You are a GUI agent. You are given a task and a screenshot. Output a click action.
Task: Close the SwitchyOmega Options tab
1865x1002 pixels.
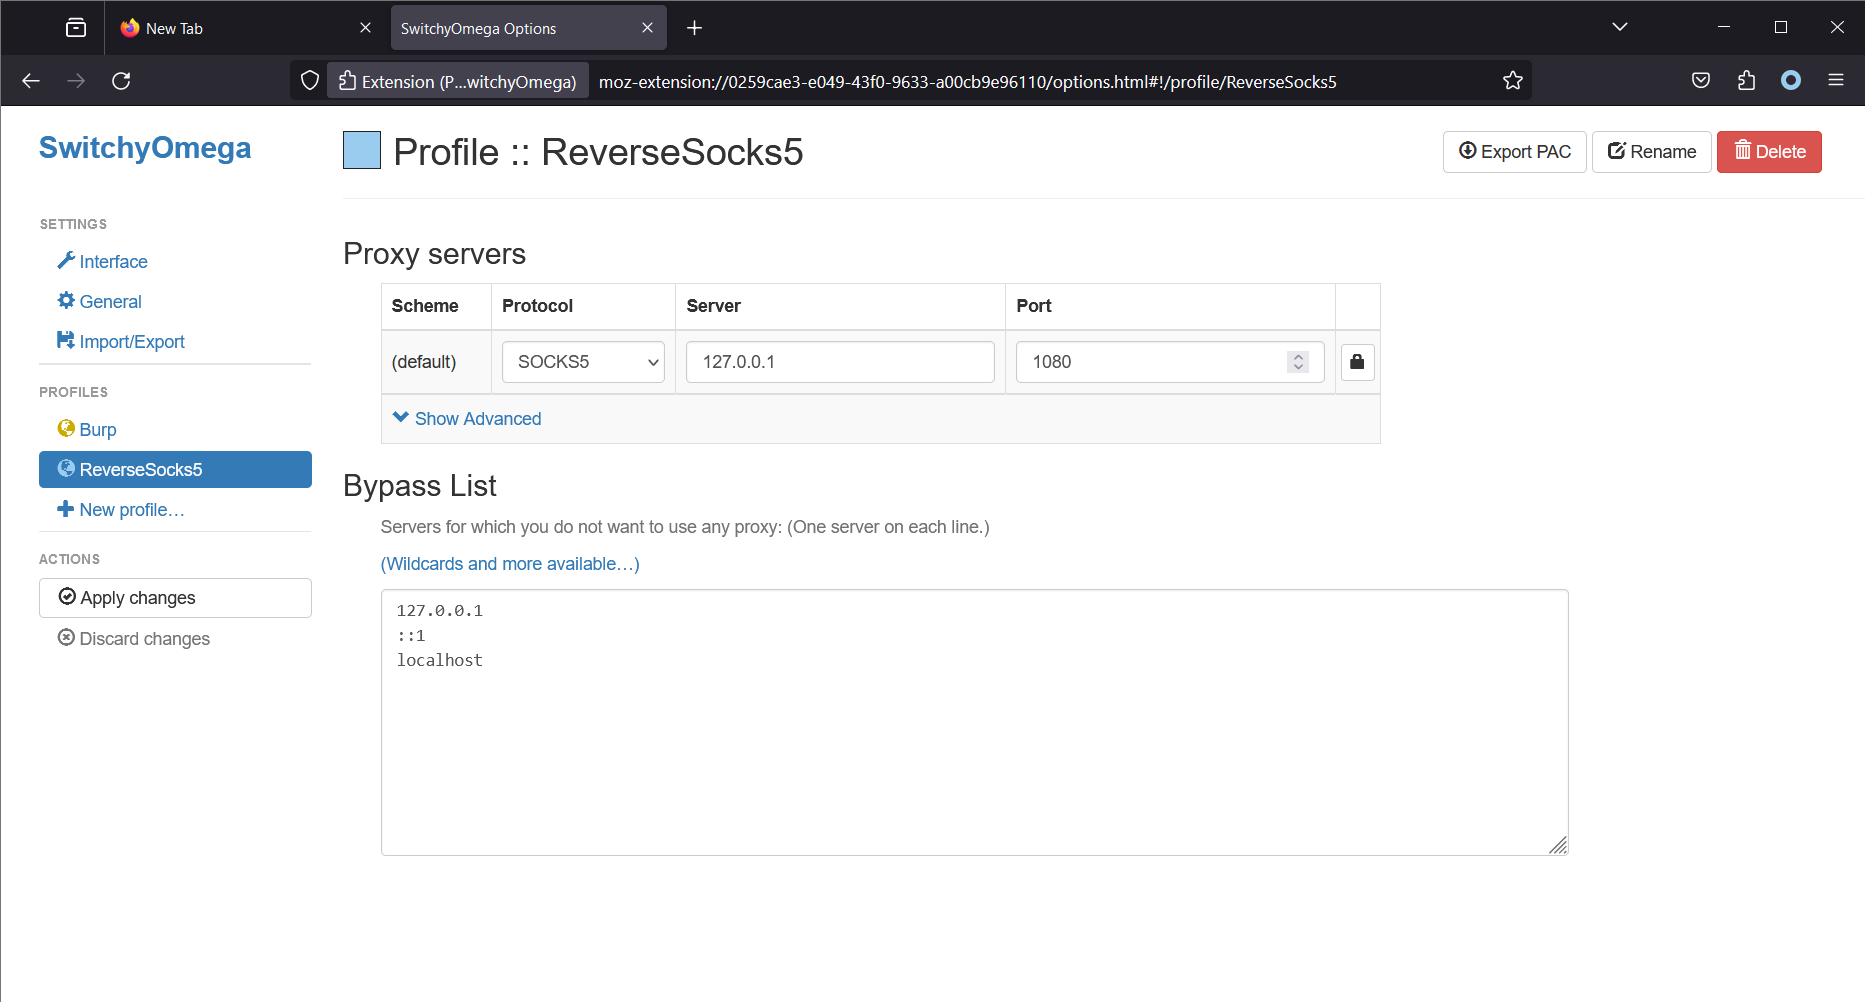tap(647, 28)
